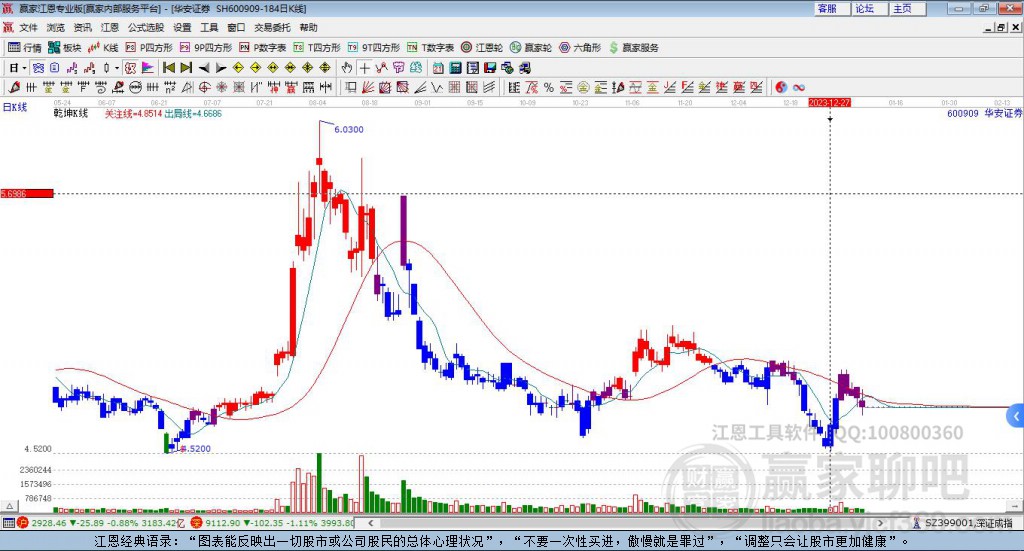Click the brain icon in toolbar

(417, 68)
